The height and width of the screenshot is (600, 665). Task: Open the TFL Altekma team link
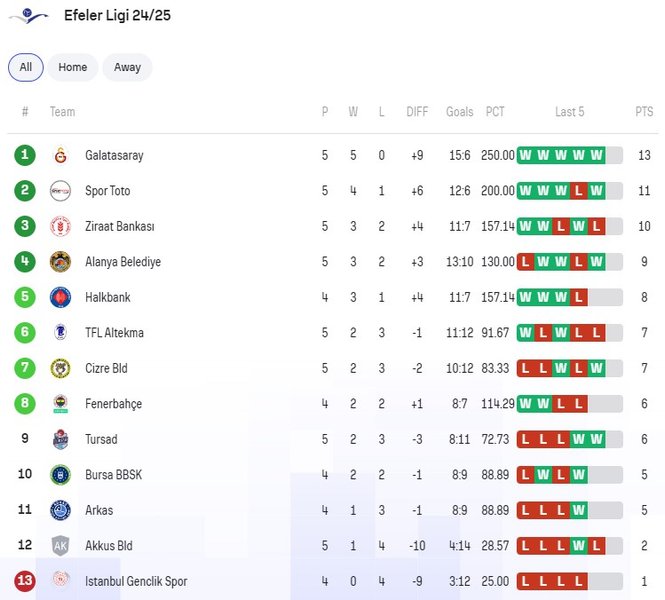114,333
